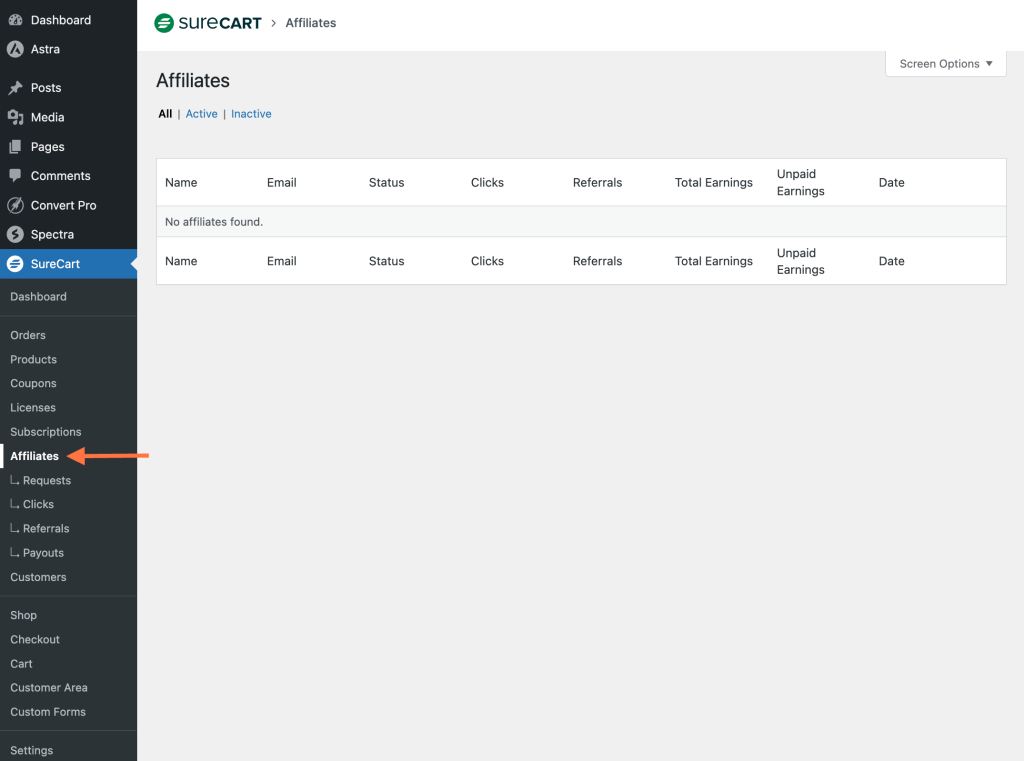Screen dimensions: 1024x761
Task: Click the Posts pushpin icon
Action: [x=15, y=88]
